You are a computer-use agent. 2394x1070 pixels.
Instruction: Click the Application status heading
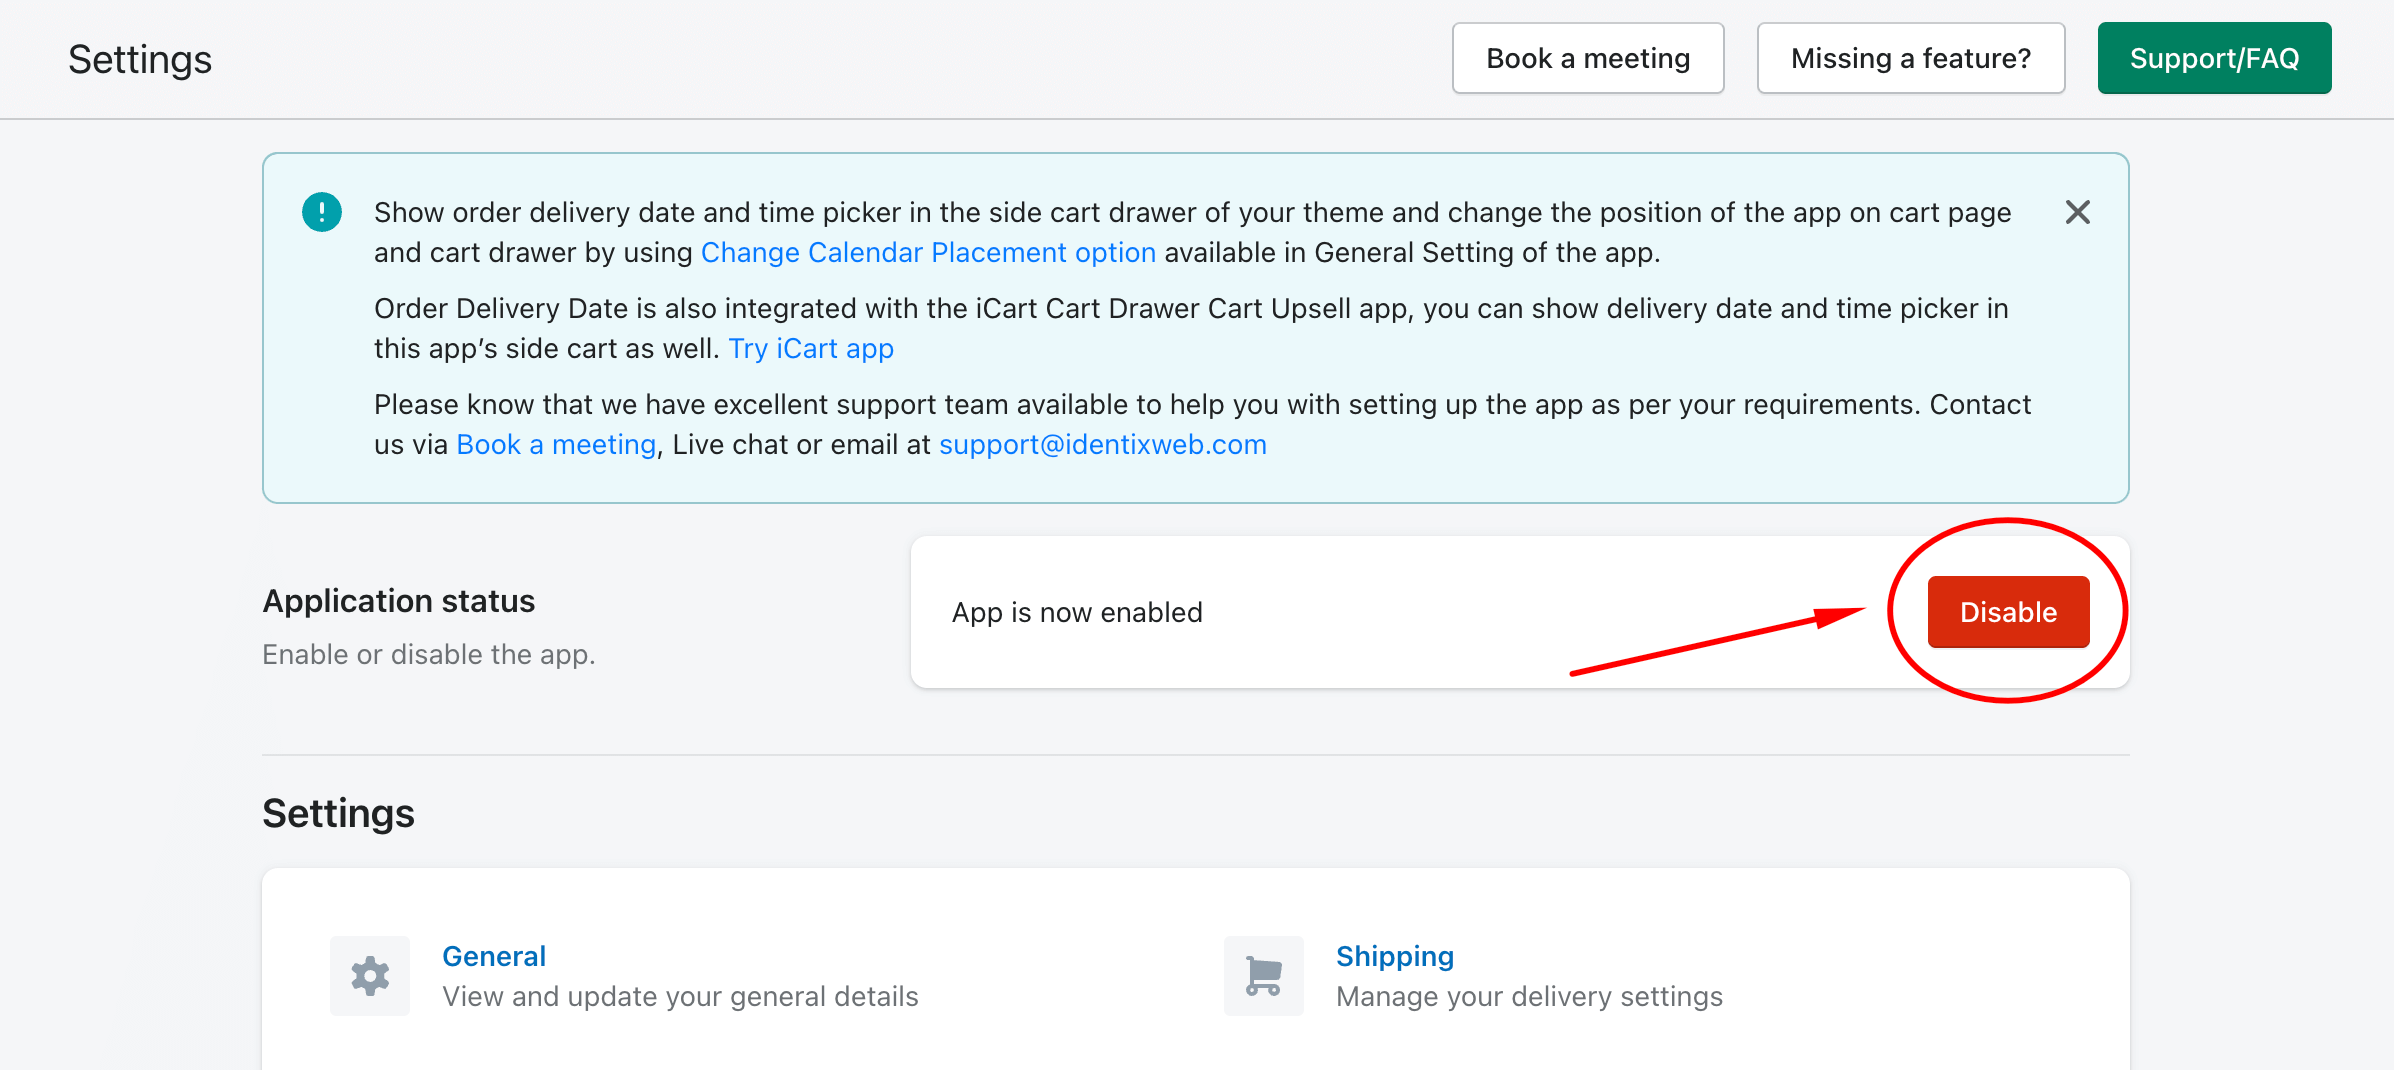pyautogui.click(x=399, y=601)
